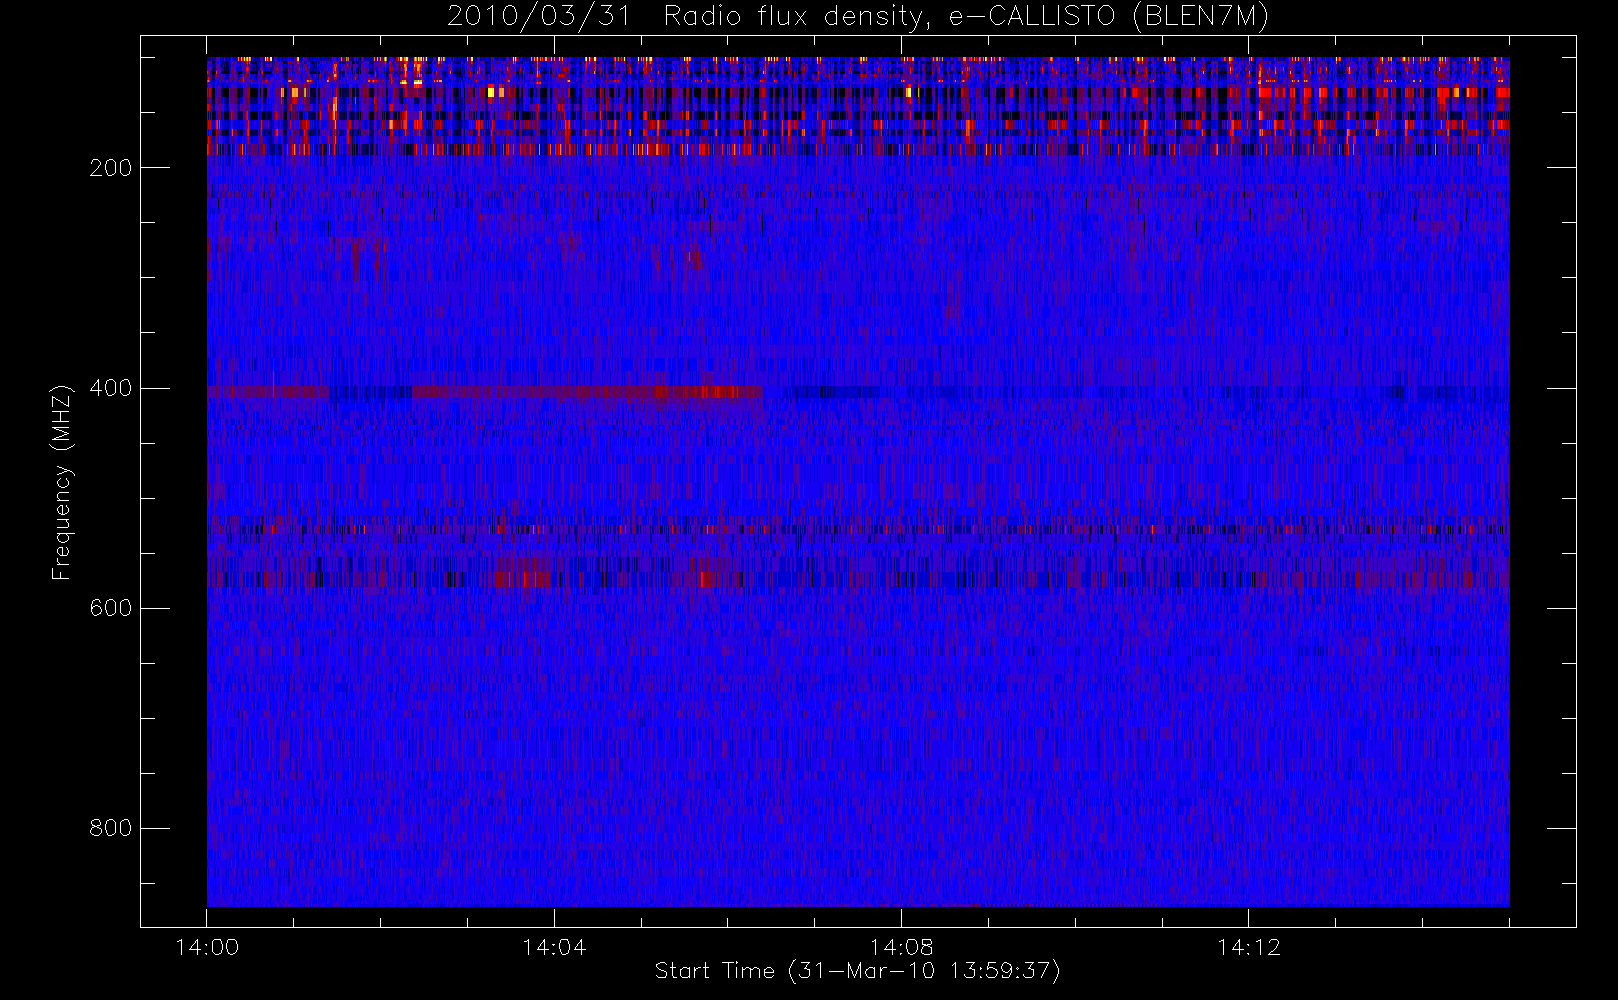
Task: Click the 14:12 time tick label
Action: point(1248,947)
